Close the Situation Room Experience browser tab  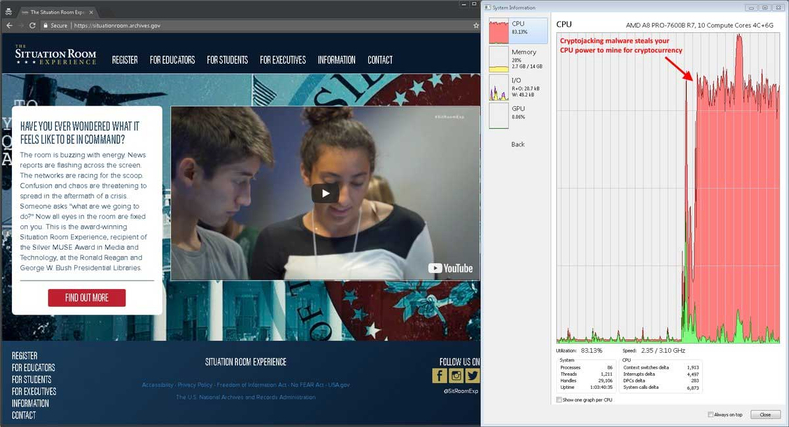(x=91, y=12)
